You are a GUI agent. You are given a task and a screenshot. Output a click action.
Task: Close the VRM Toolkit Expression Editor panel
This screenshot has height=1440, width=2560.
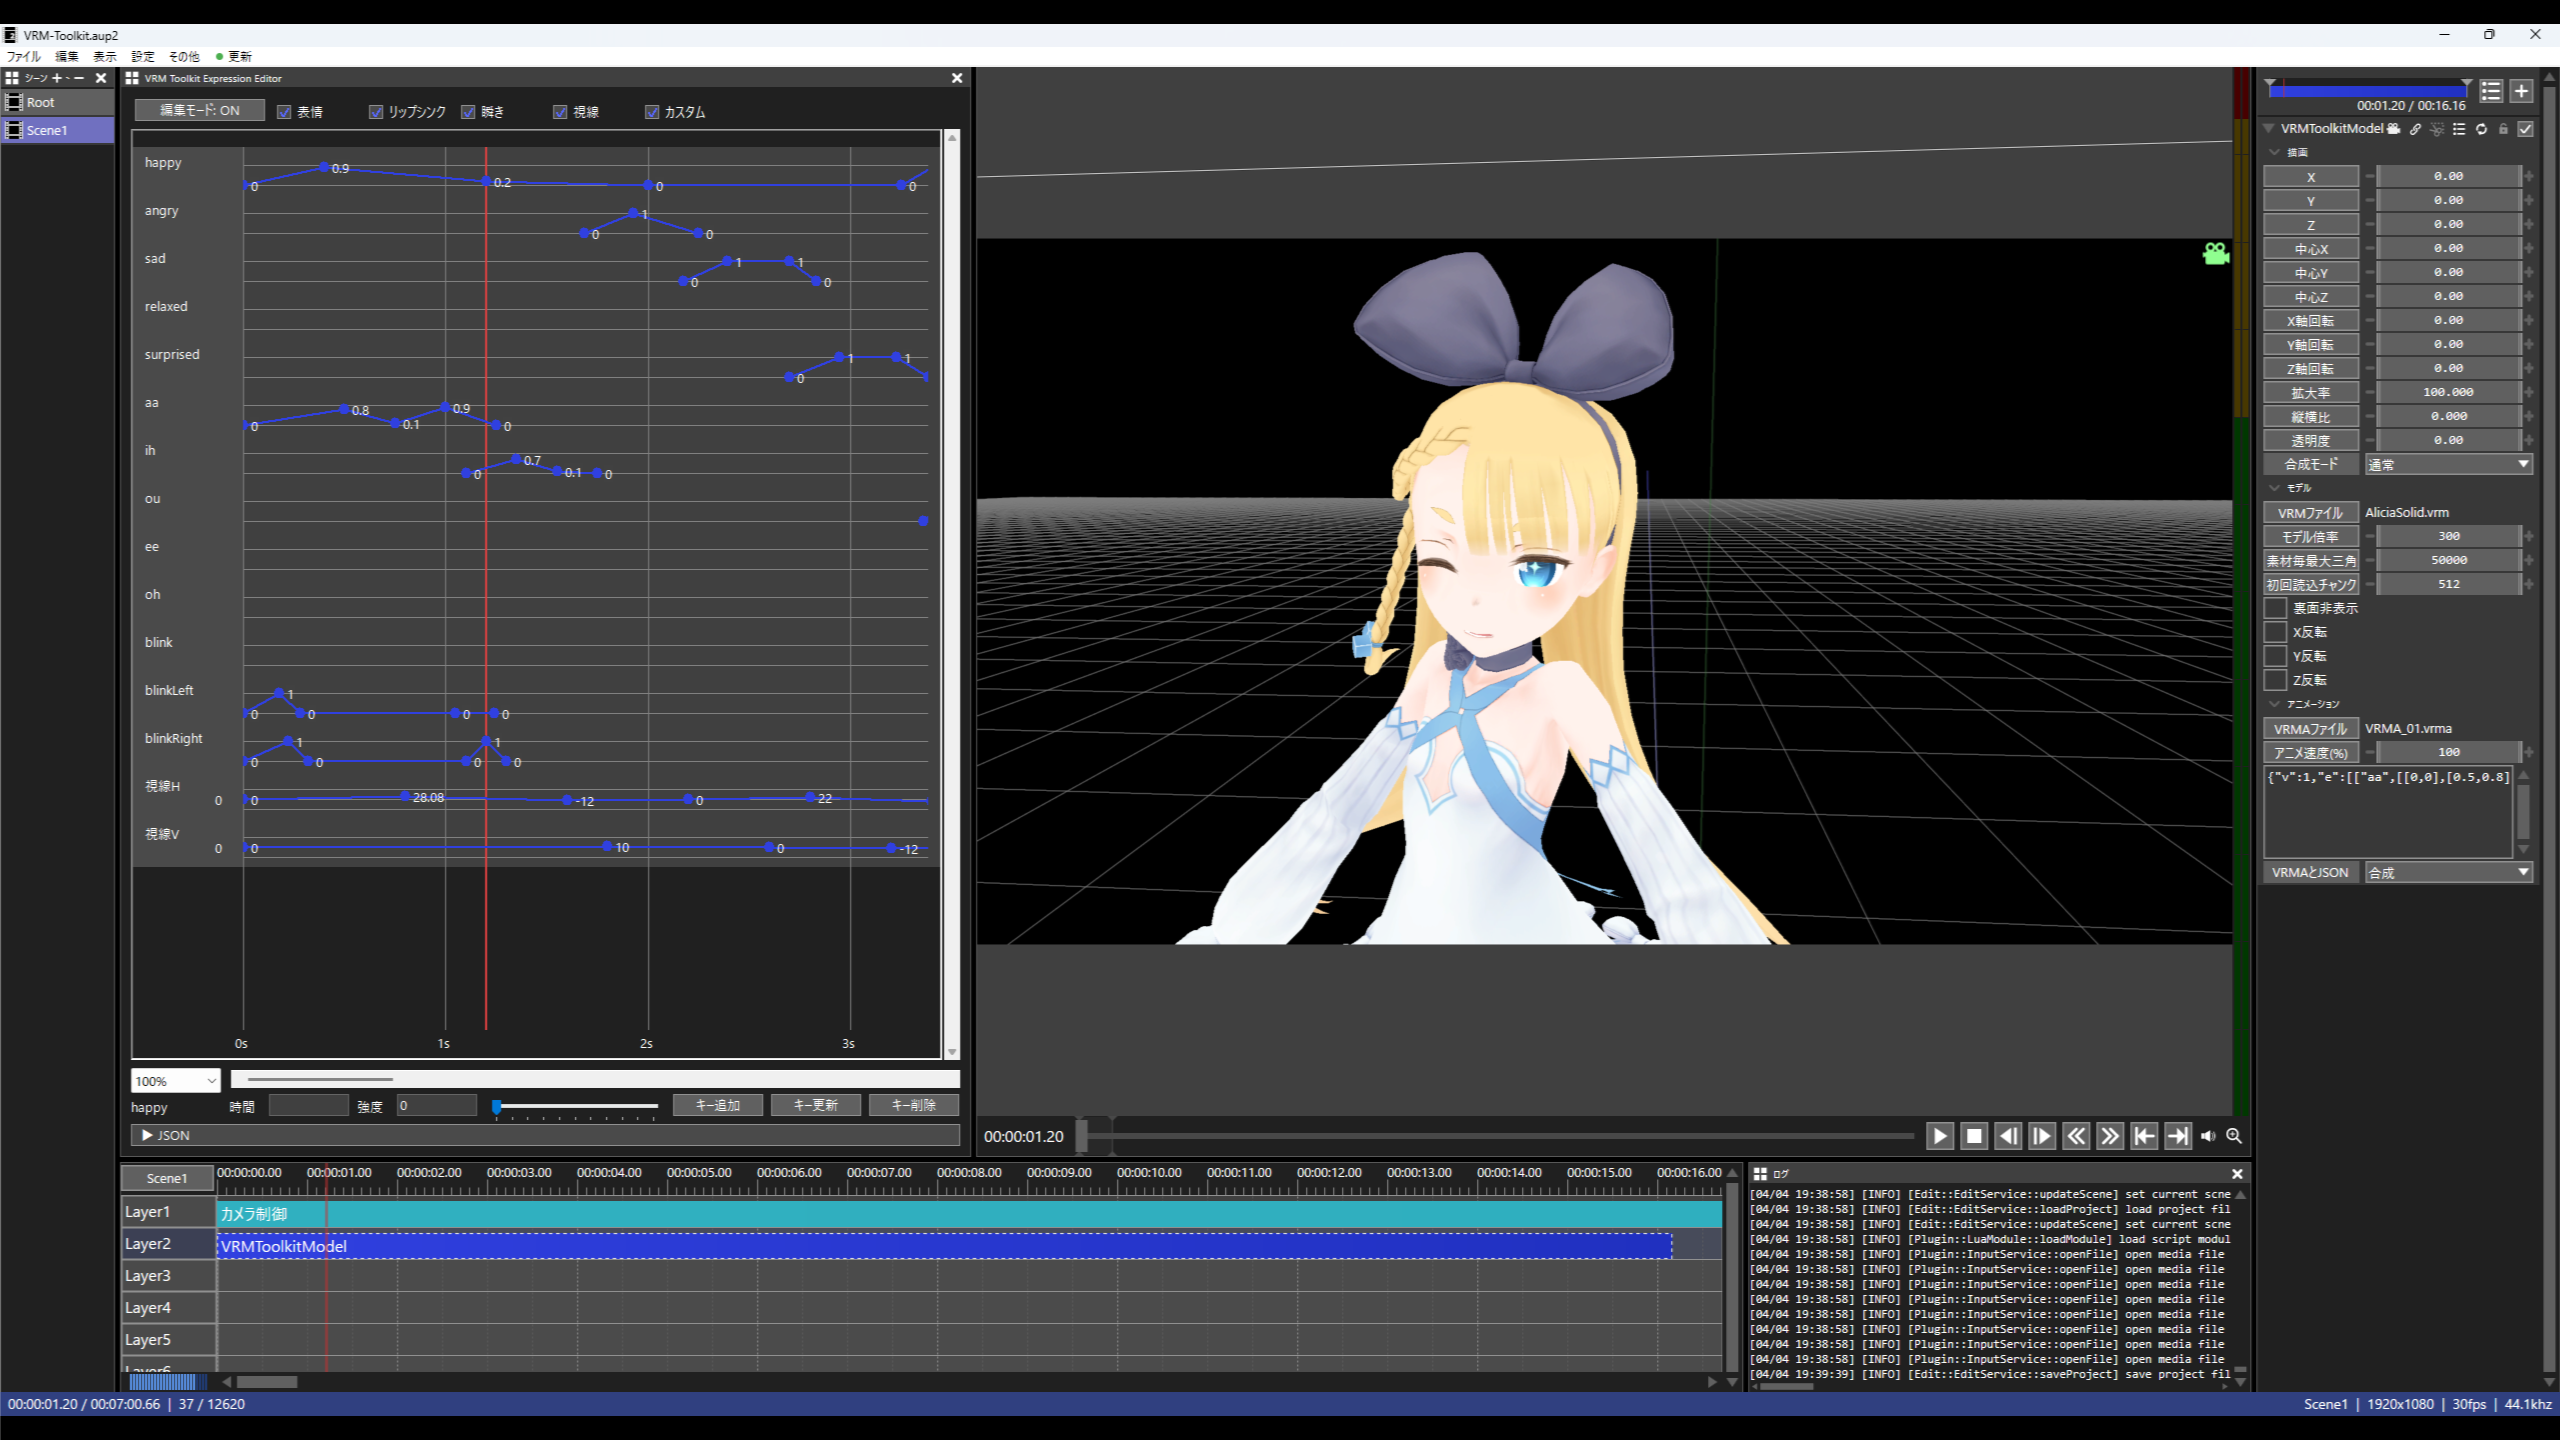[957, 78]
